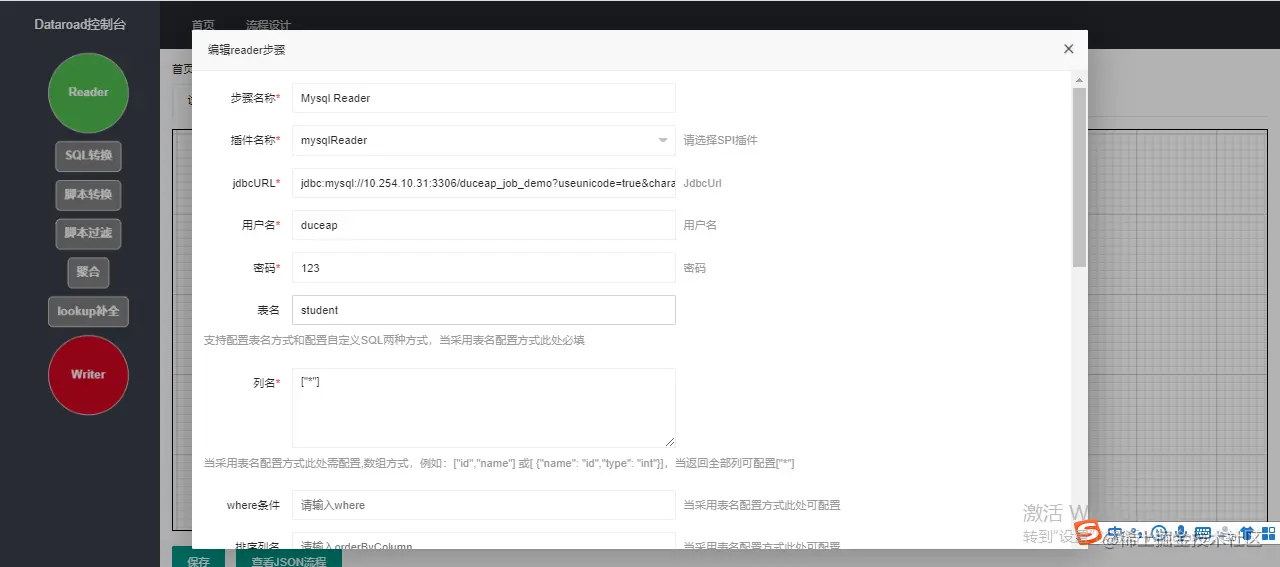The height and width of the screenshot is (567, 1280).
Task: Pick the SQL转换 component
Action: [88, 156]
